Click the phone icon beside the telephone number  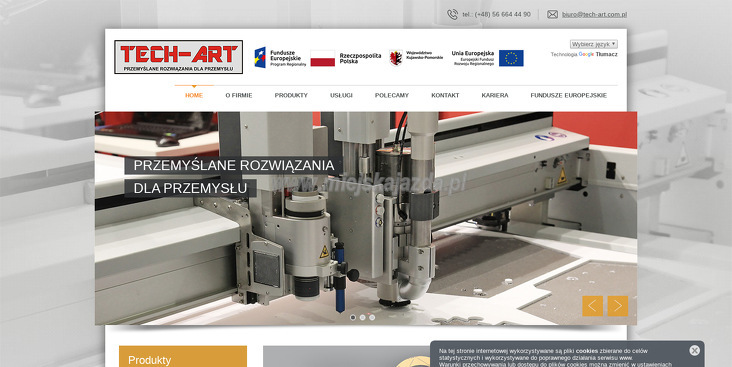[x=452, y=14]
